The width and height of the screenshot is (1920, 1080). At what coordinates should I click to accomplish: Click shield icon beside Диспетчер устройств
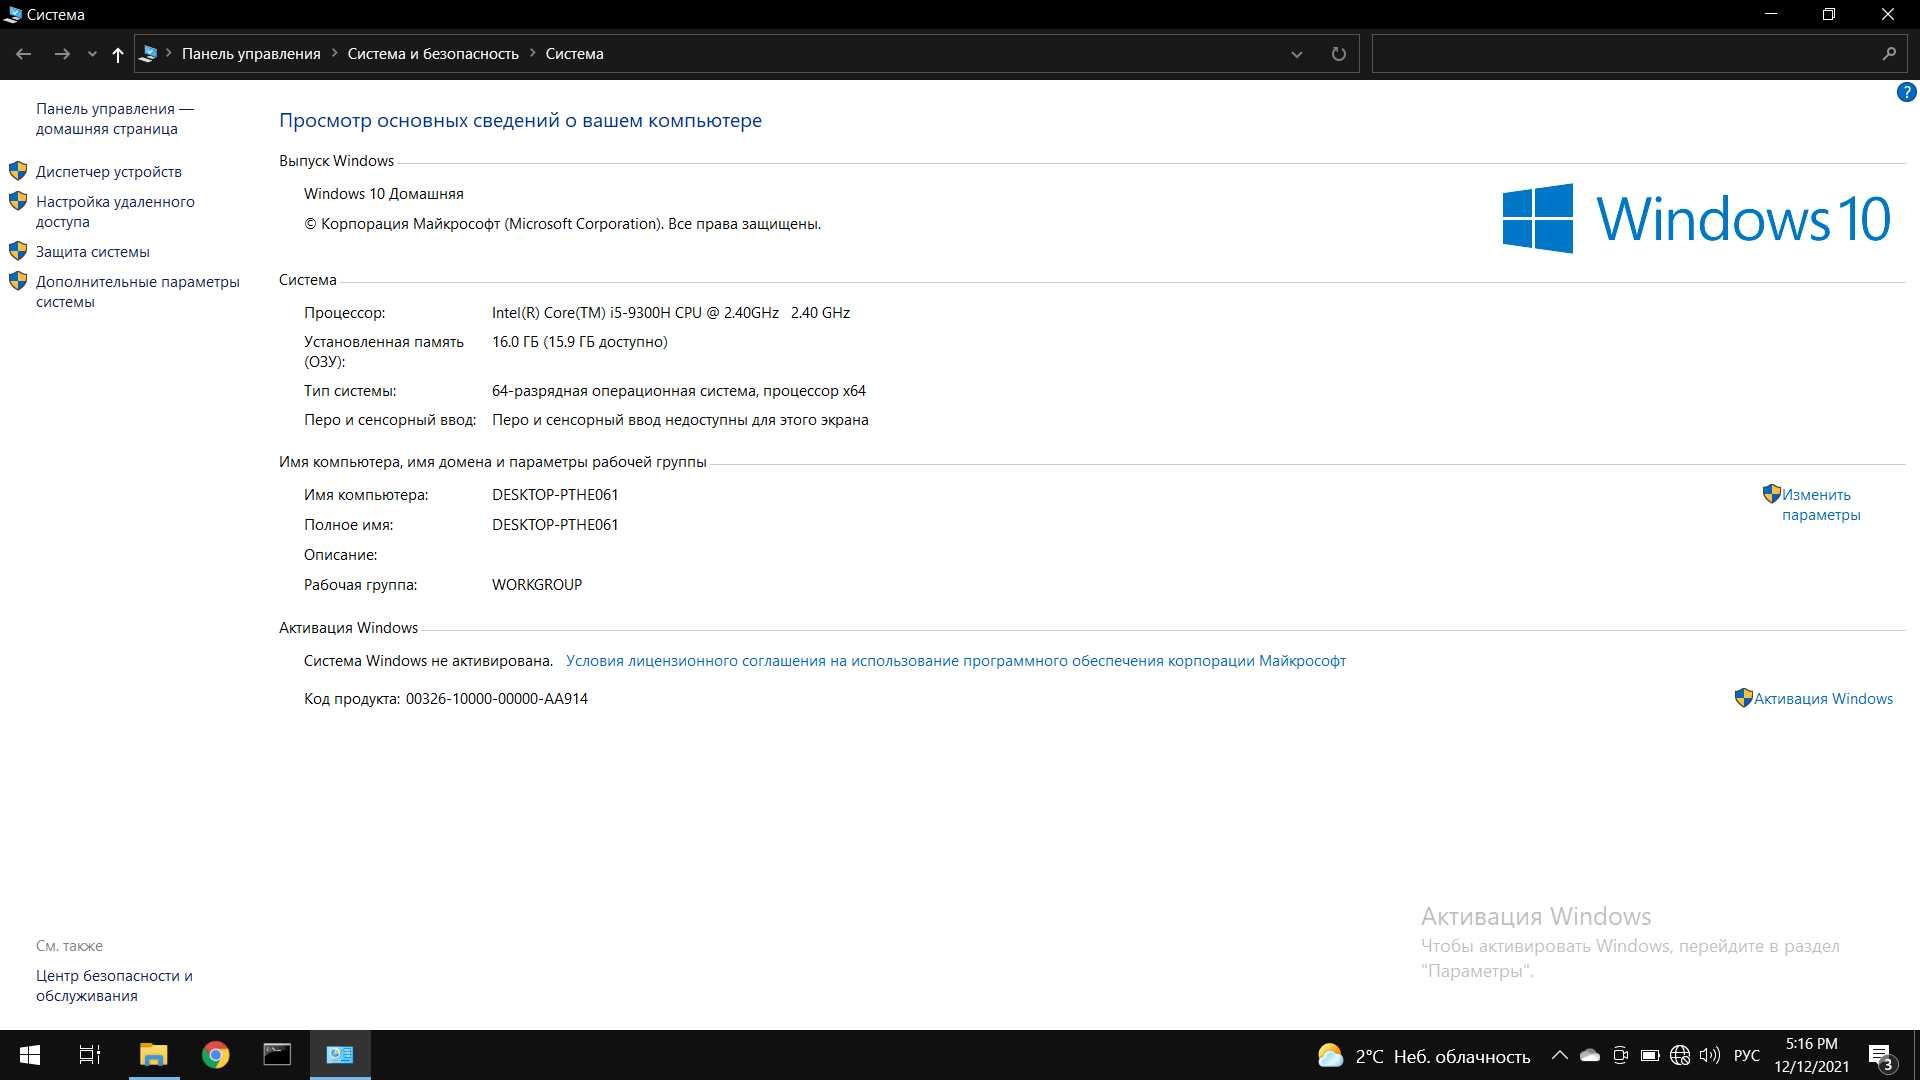pos(18,171)
